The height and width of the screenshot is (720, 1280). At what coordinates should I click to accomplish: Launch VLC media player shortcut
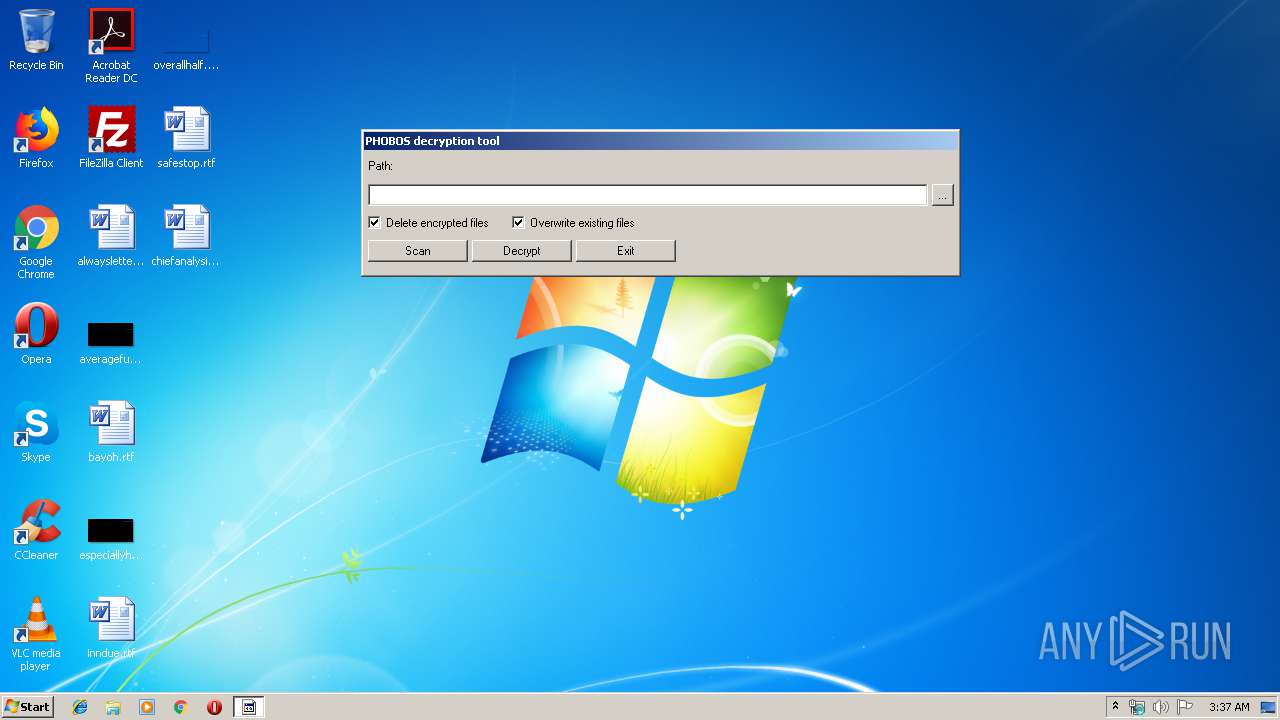(x=36, y=634)
